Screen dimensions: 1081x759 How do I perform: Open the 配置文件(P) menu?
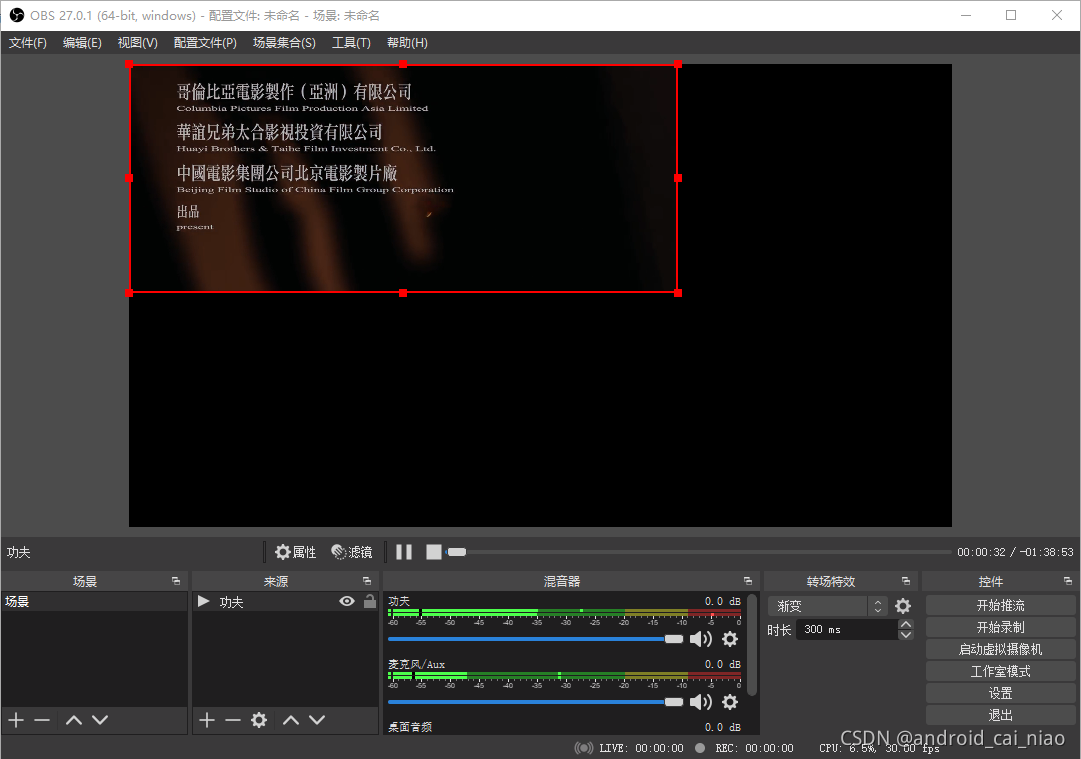[x=205, y=43]
